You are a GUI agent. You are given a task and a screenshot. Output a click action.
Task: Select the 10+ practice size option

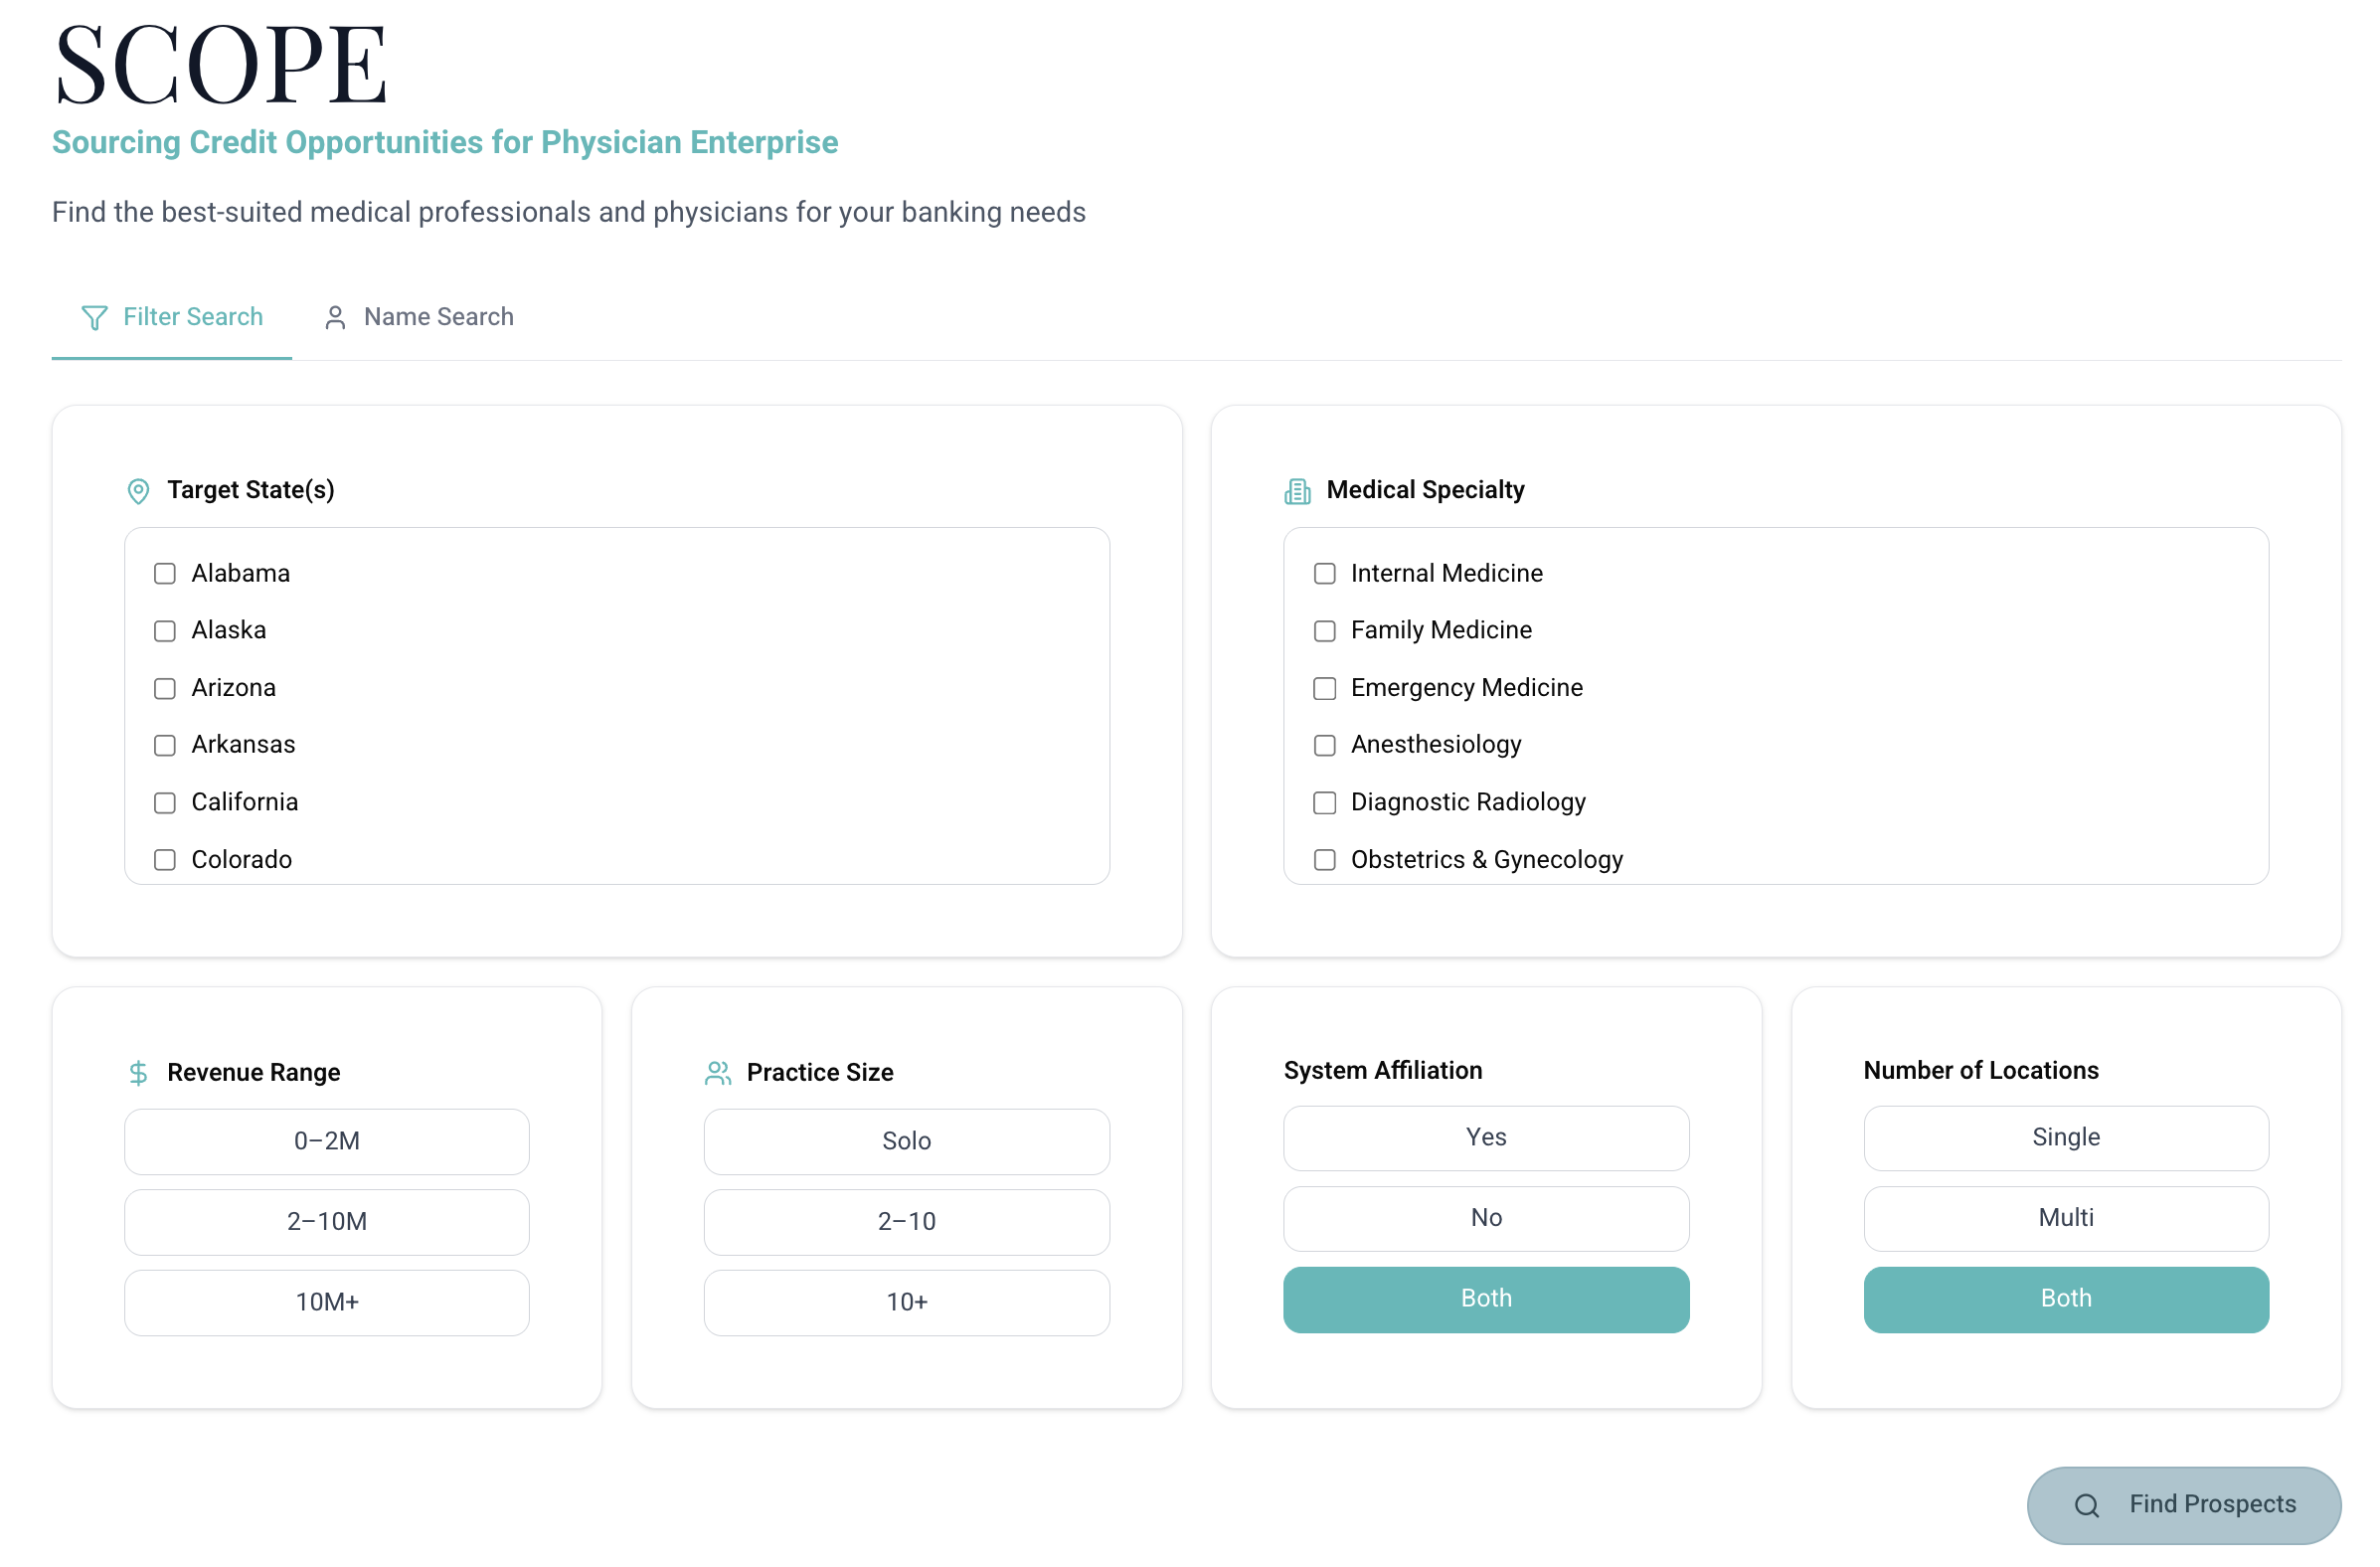[906, 1301]
